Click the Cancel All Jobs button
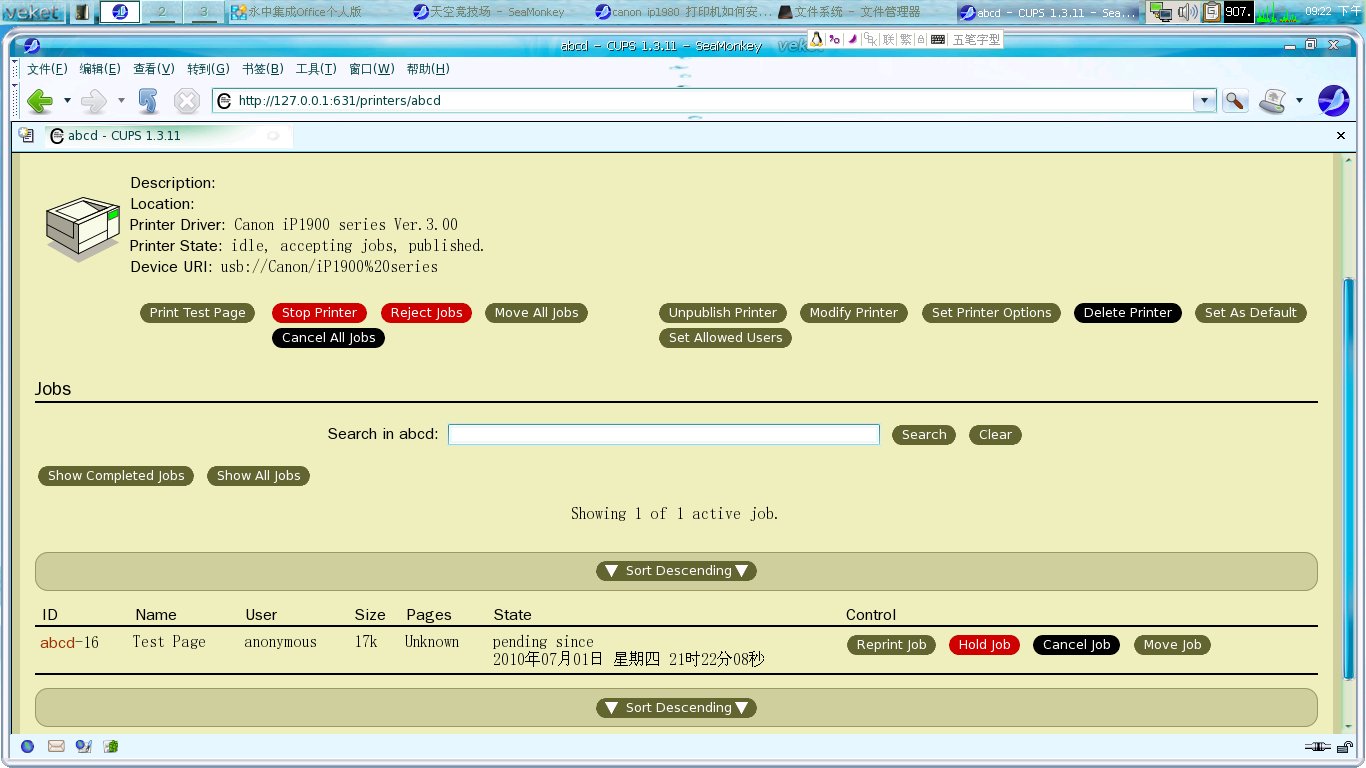 pos(329,338)
